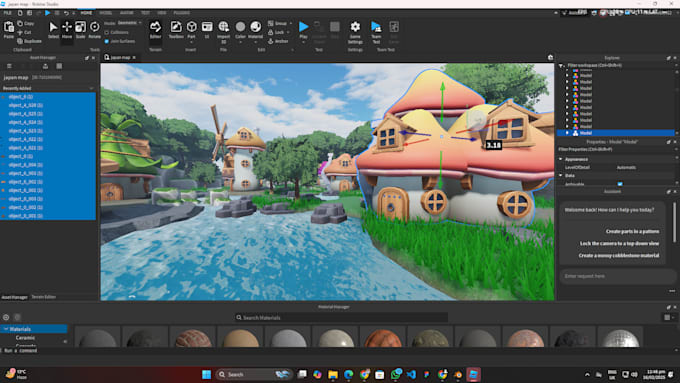Enable the Collisions checkbox
Viewport: 680px width, 383px height.
click(x=107, y=33)
